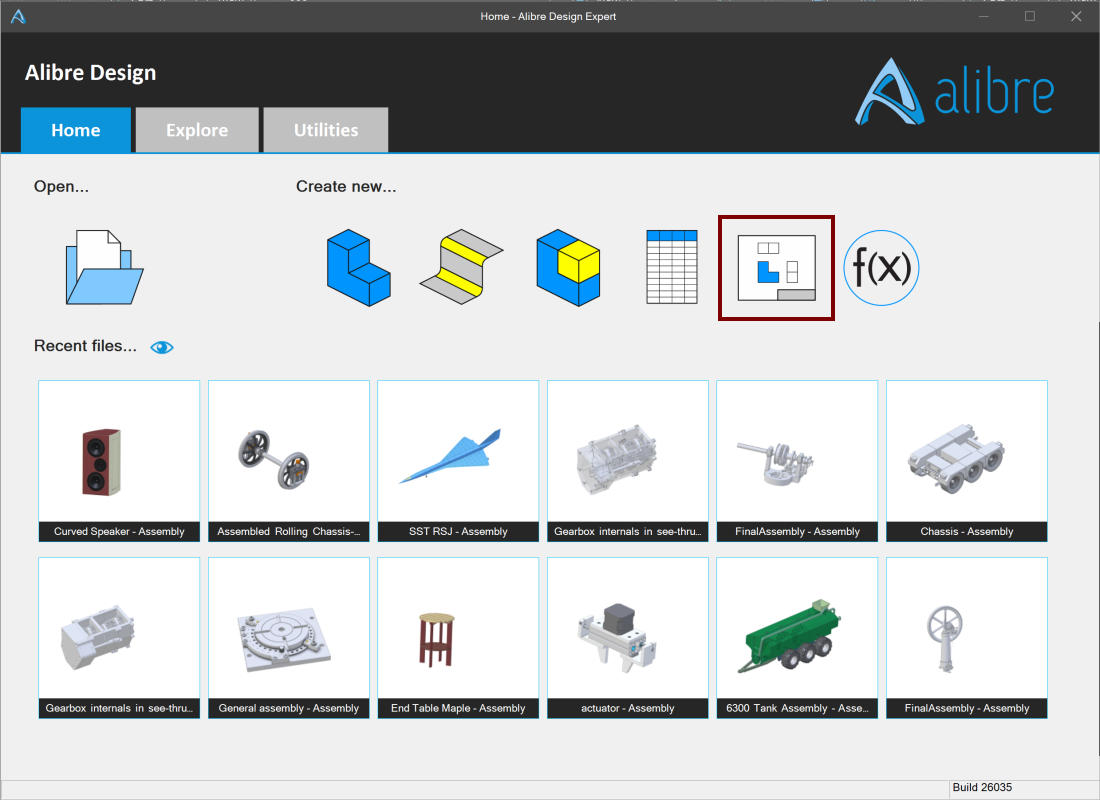The width and height of the screenshot is (1100, 800).
Task: Open the Chassis assembly recent file
Action: click(966, 460)
